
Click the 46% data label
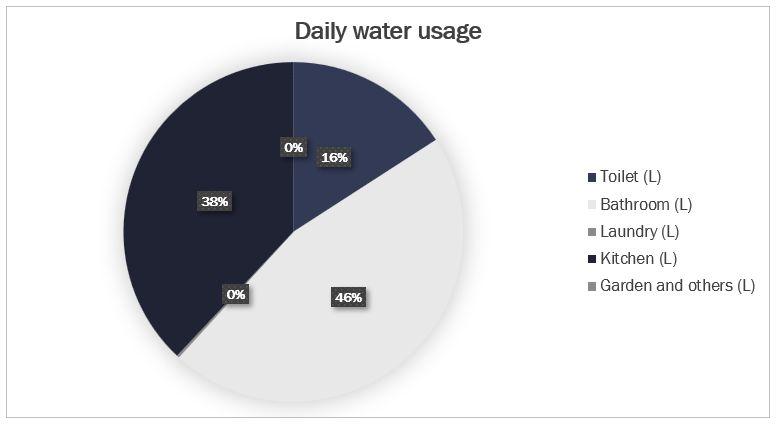point(348,297)
